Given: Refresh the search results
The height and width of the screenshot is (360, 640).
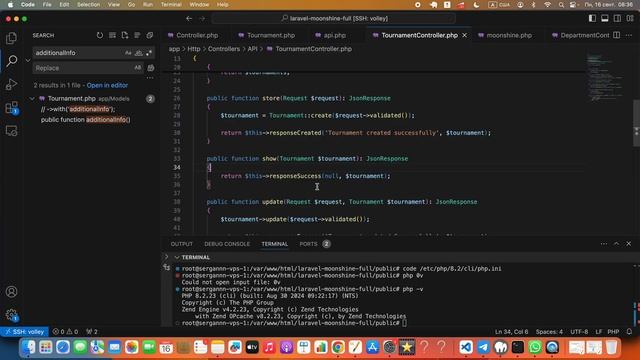Looking at the screenshot, I should point(100,36).
